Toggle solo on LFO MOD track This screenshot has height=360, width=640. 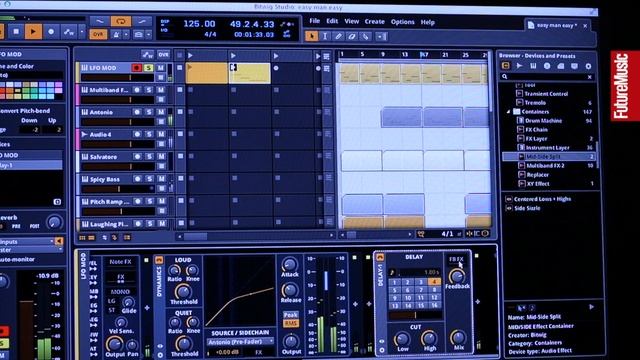148,68
